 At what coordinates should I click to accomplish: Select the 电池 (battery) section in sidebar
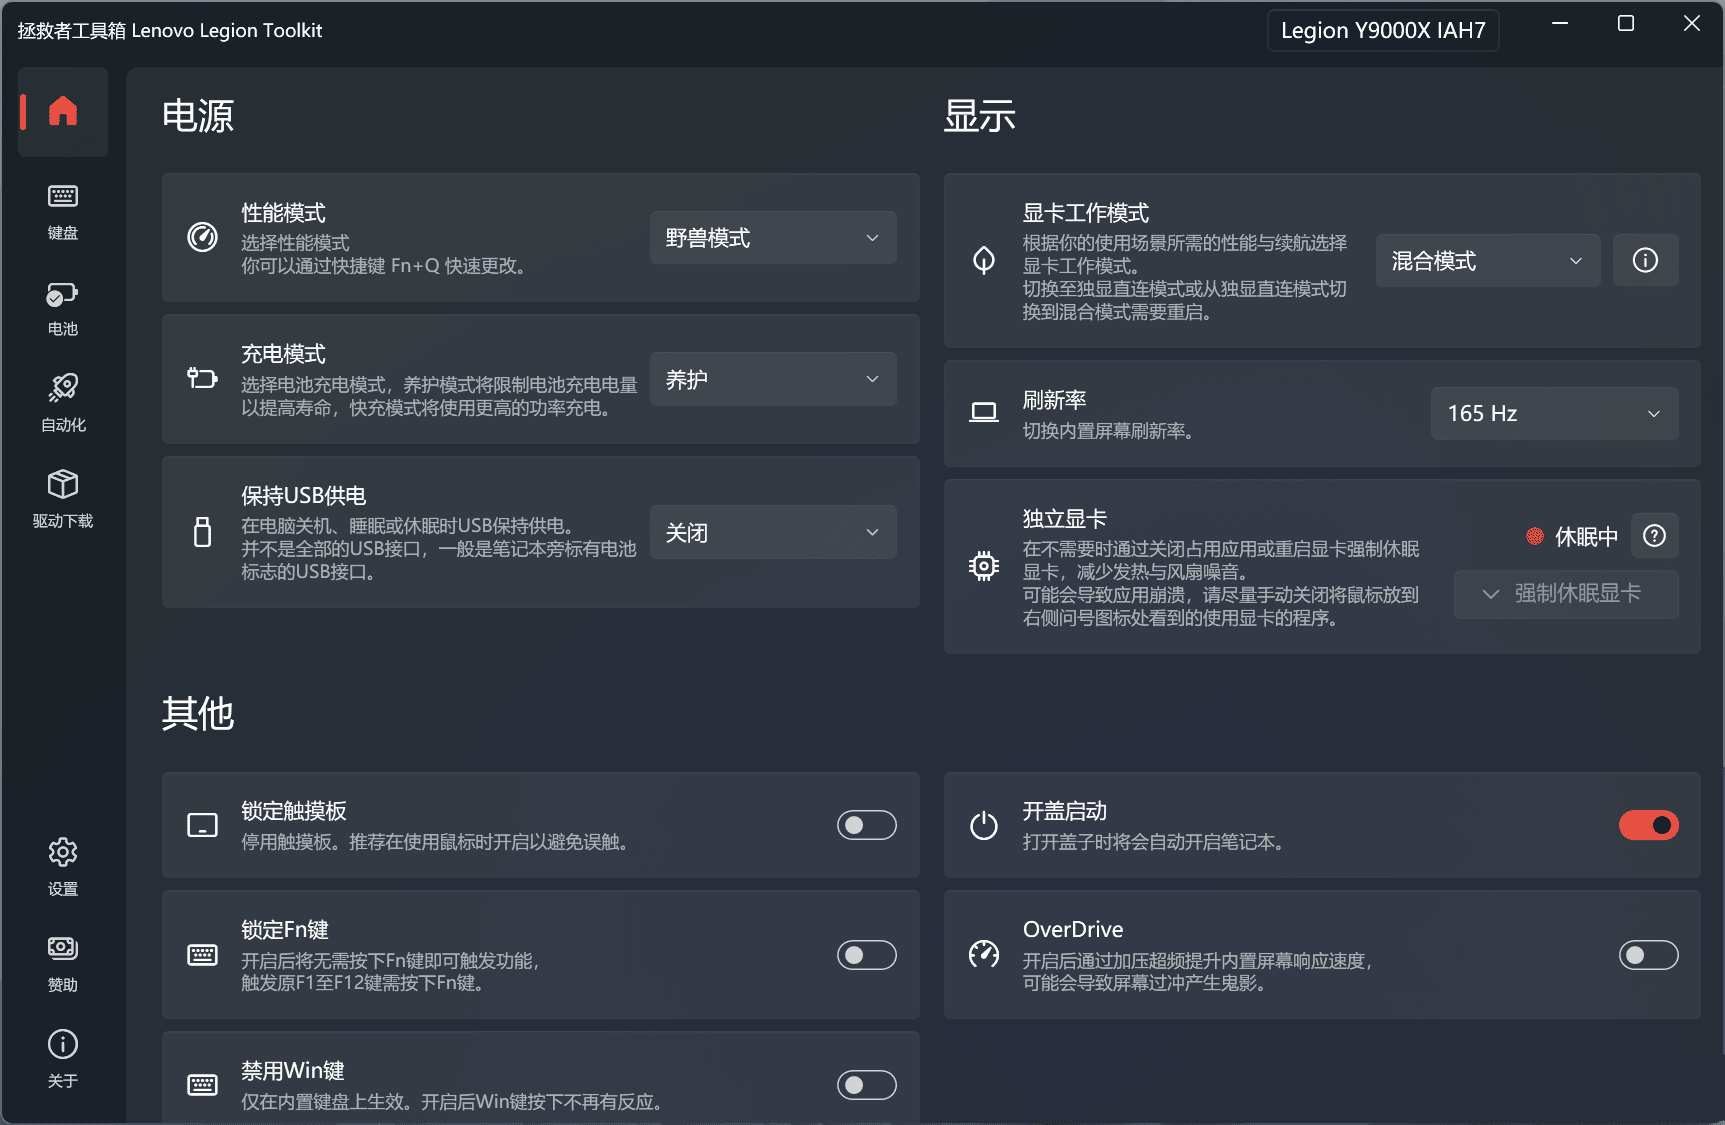[62, 307]
